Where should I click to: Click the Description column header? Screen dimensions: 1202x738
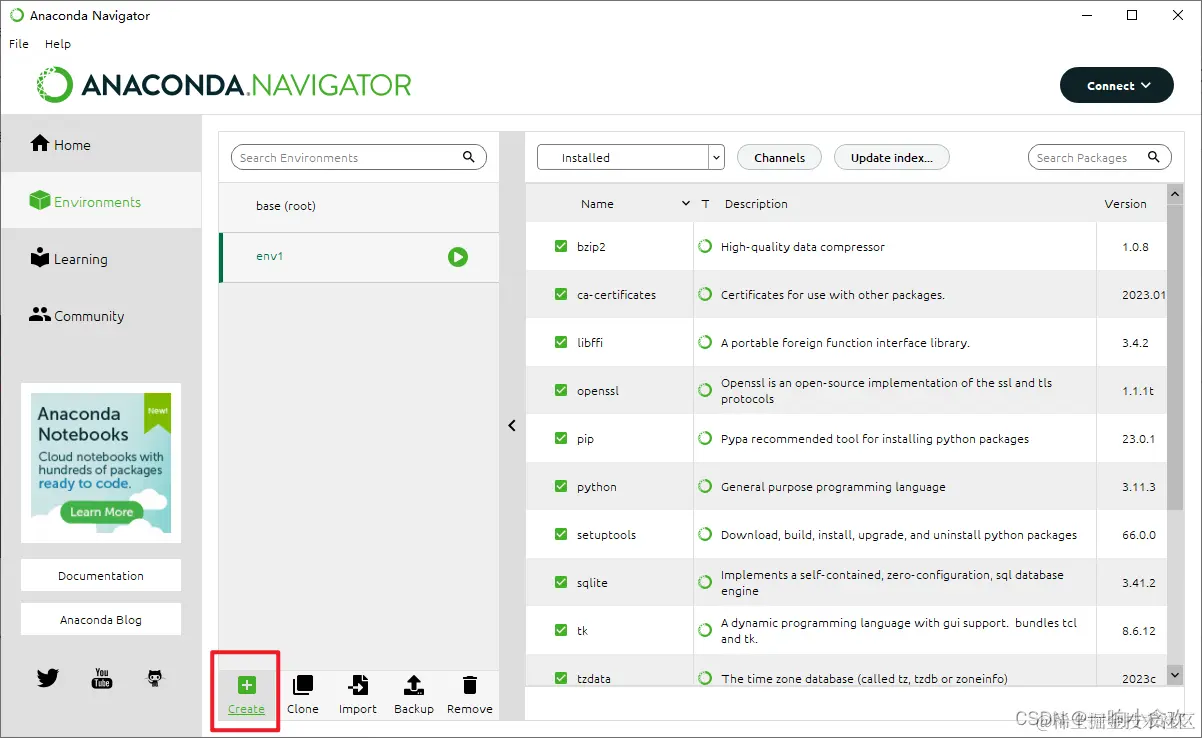coord(756,204)
